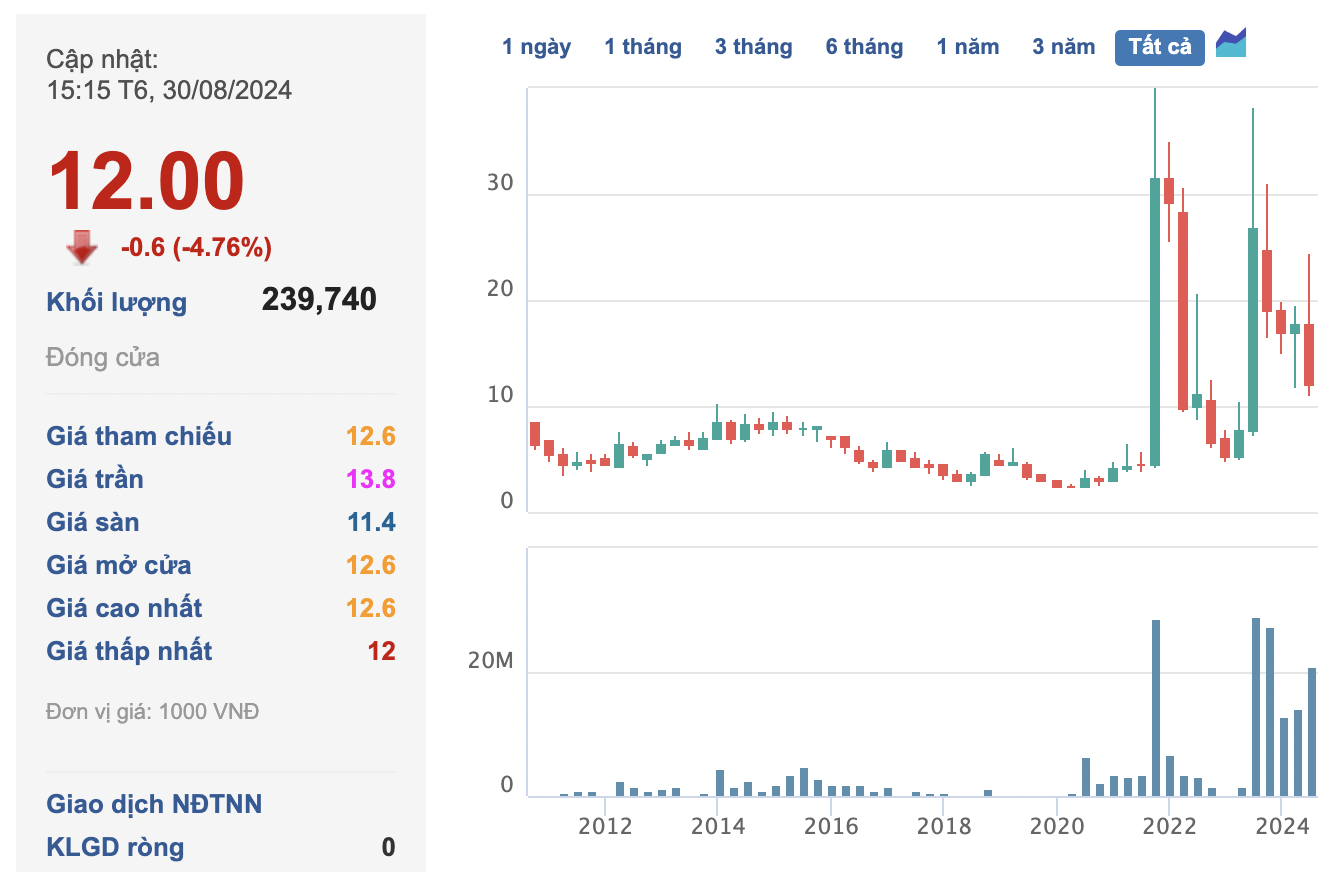Viewport: 1336px width, 872px height.
Task: Select the '1 ngày' time range
Action: click(537, 47)
